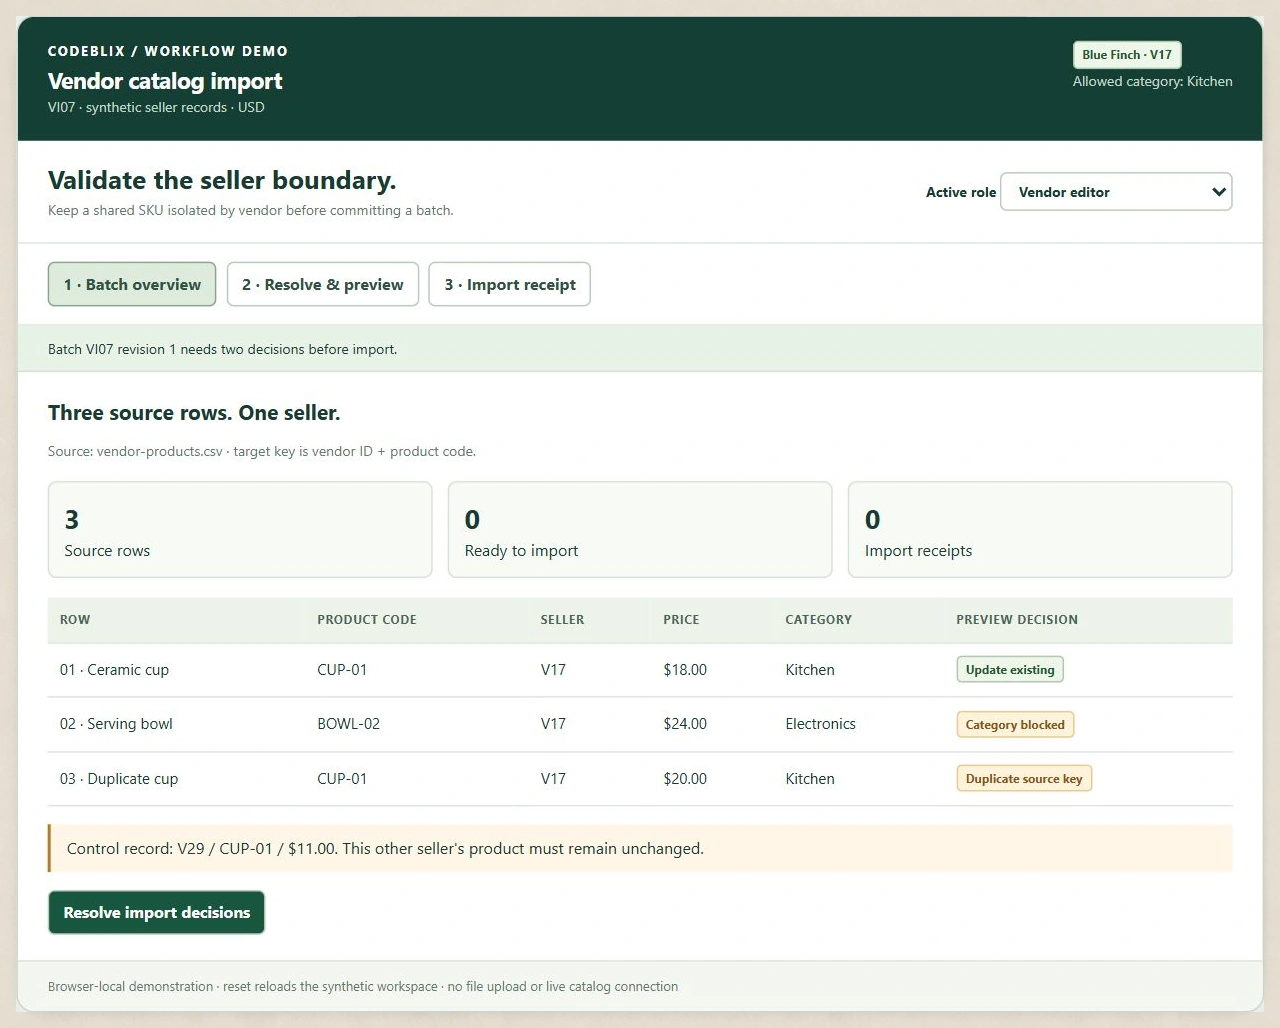The width and height of the screenshot is (1280, 1028).
Task: Click the Control record V29 notice
Action: click(x=640, y=848)
